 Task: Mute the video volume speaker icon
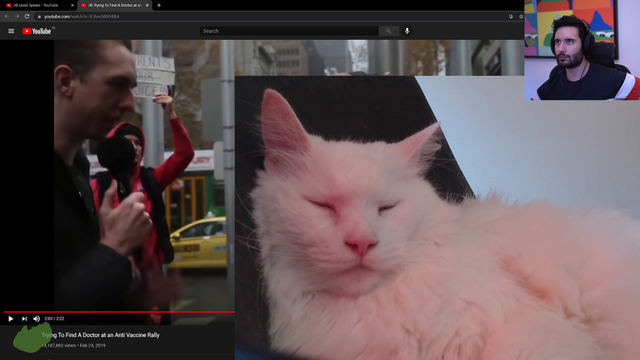36,319
